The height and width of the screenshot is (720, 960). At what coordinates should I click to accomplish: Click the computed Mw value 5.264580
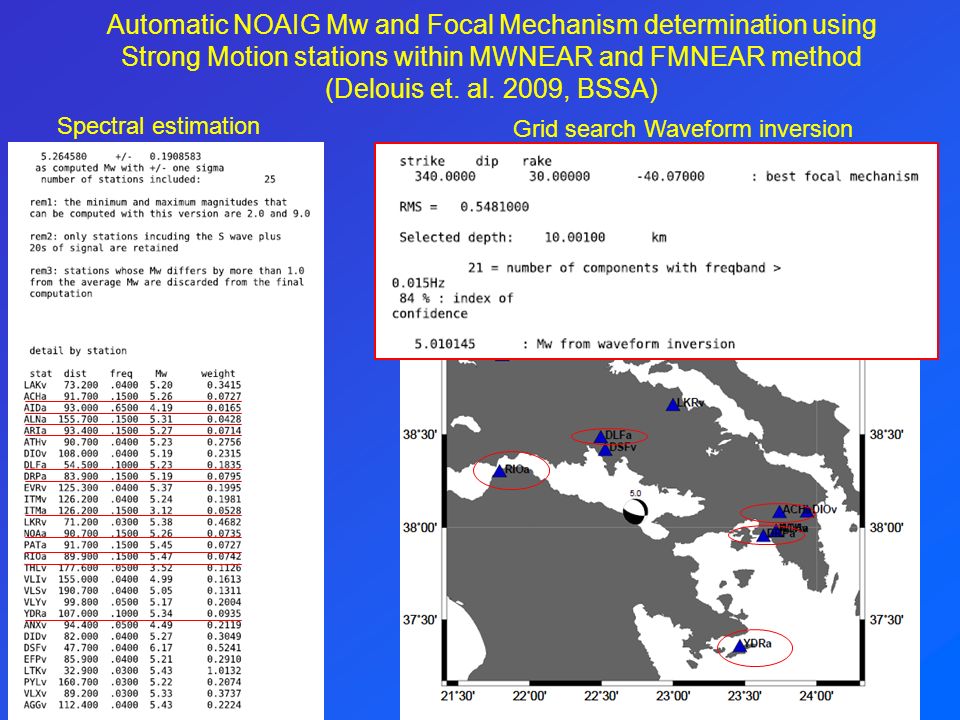tap(64, 156)
